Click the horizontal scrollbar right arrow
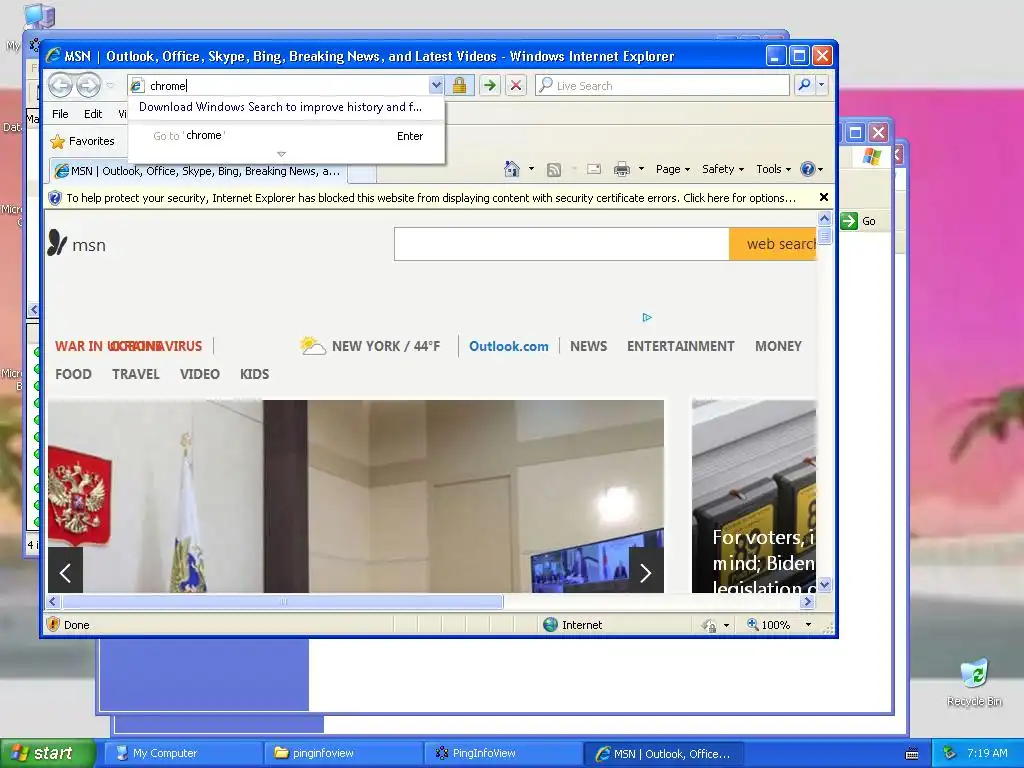The height and width of the screenshot is (768, 1024). pyautogui.click(x=808, y=601)
